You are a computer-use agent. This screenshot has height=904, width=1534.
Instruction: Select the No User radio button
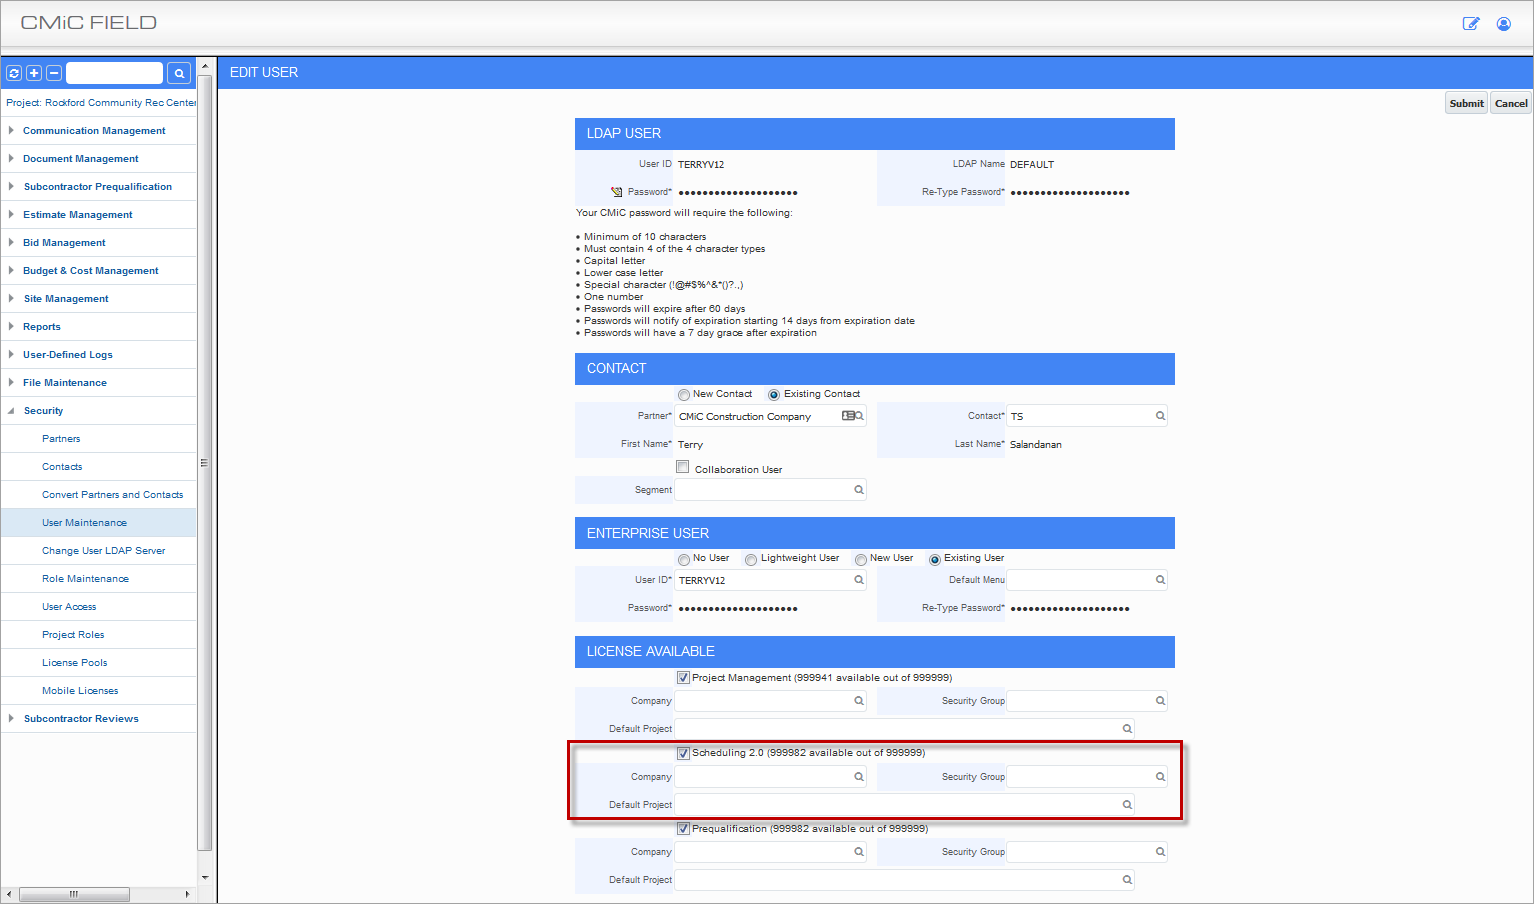click(684, 560)
